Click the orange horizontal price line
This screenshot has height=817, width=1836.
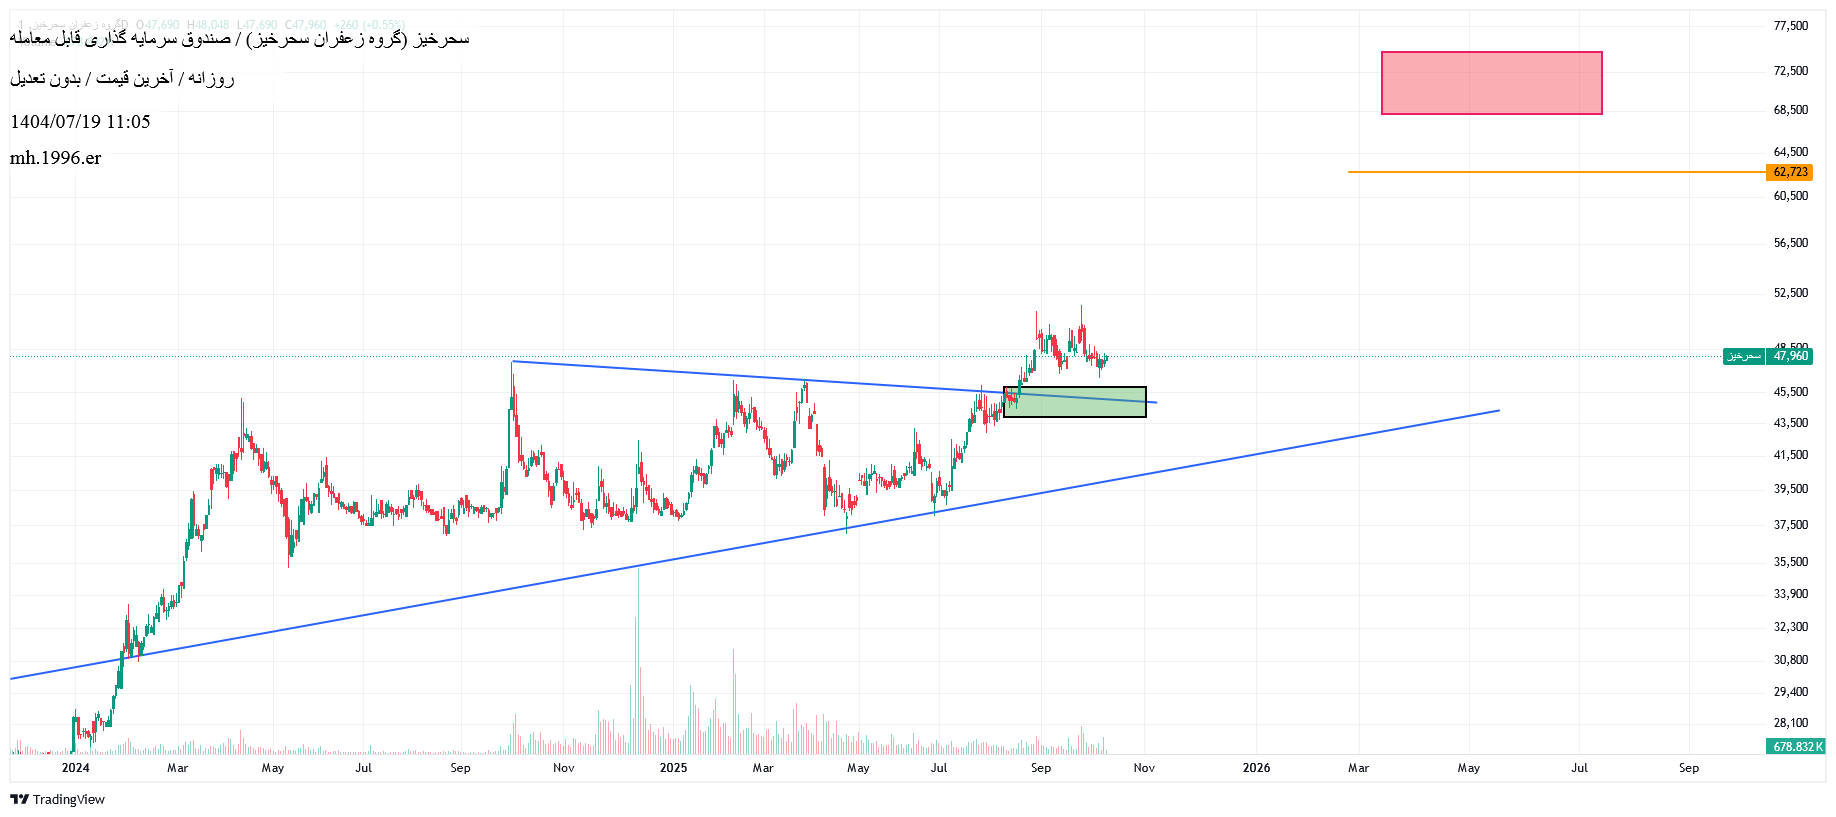[x=1550, y=172]
